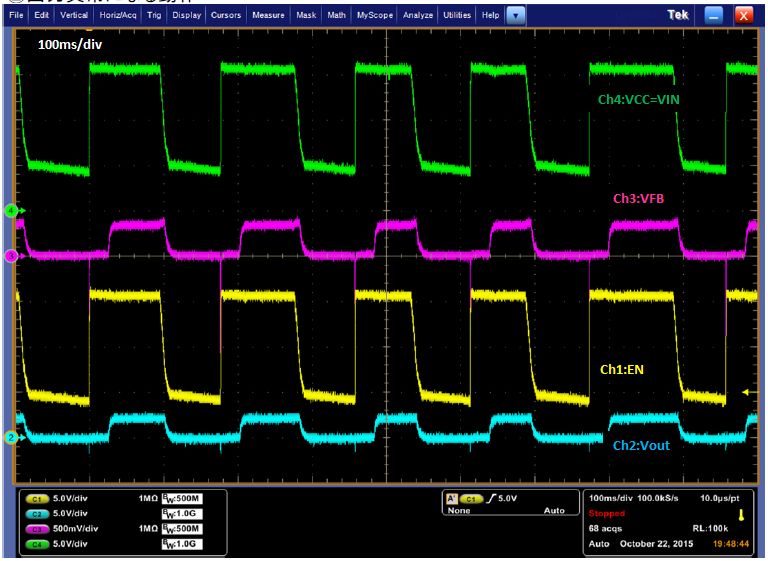Select channel 2 ground reference marker

(x=13, y=438)
